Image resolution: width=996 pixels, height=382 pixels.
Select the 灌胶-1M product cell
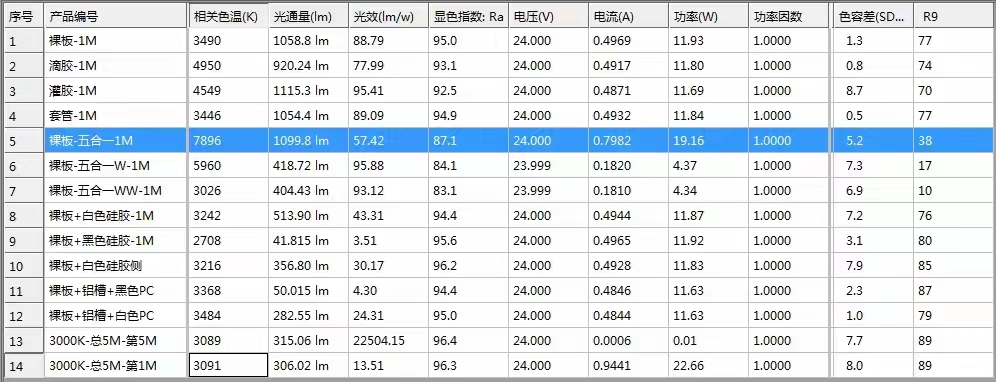116,91
